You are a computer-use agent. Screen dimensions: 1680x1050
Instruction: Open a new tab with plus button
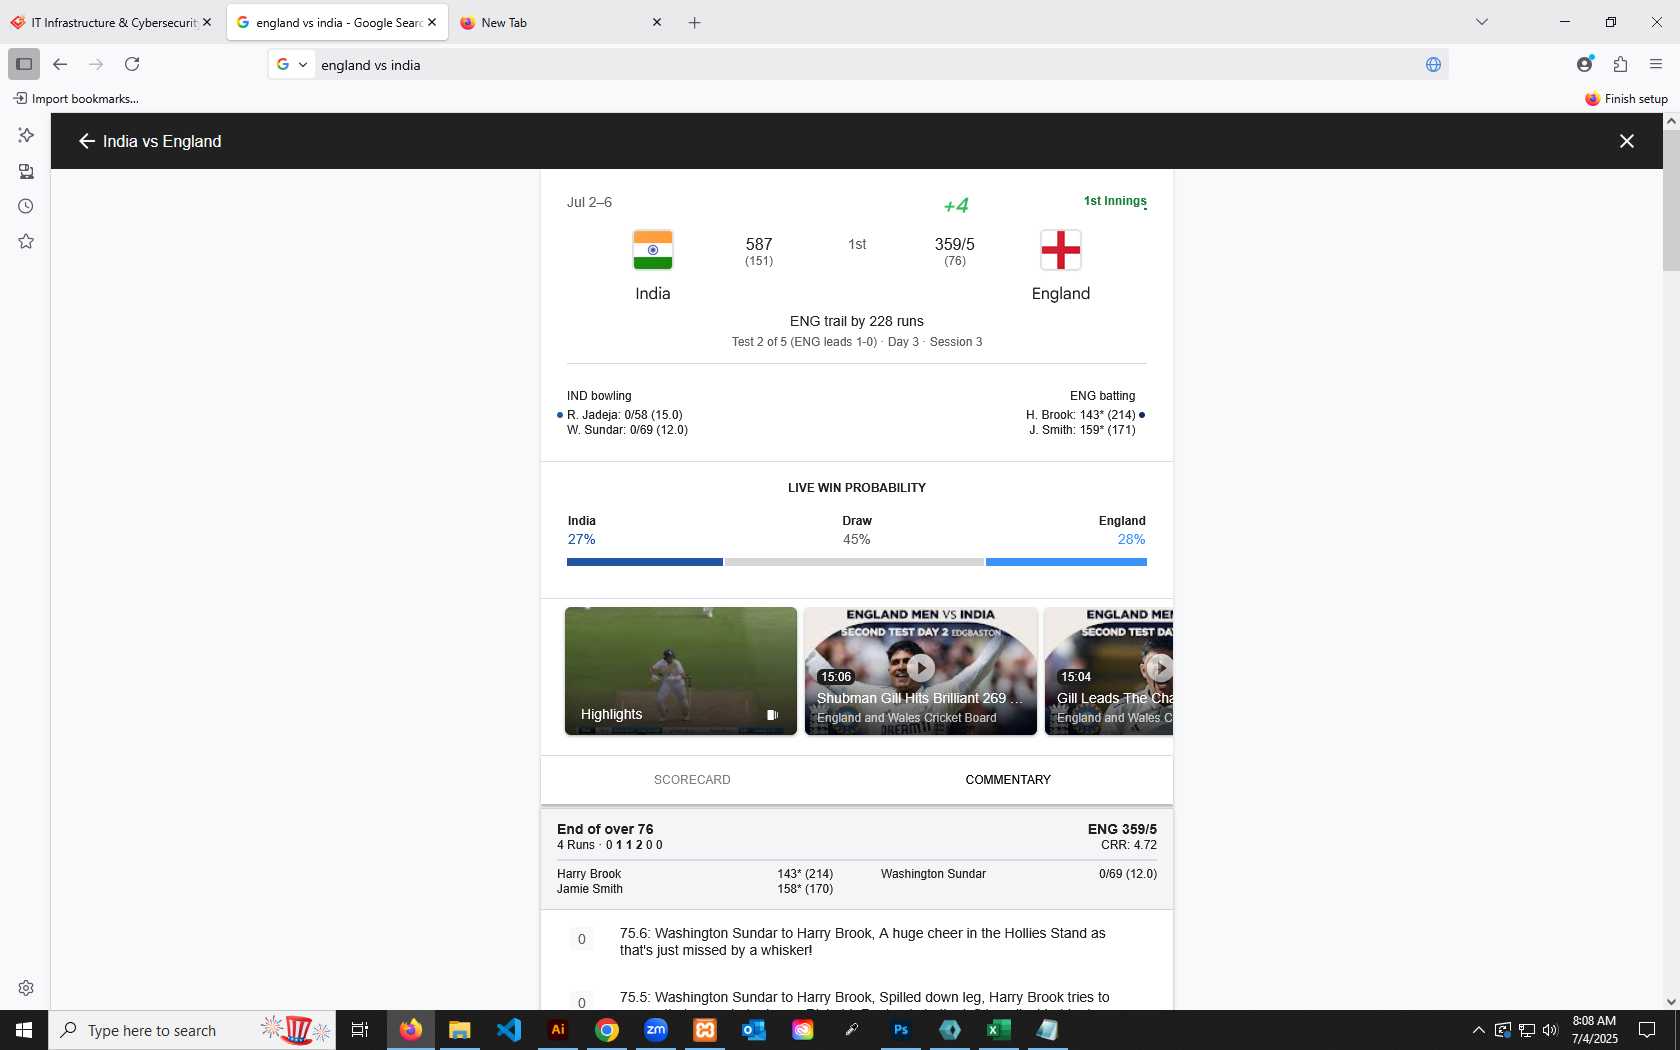[x=694, y=22]
